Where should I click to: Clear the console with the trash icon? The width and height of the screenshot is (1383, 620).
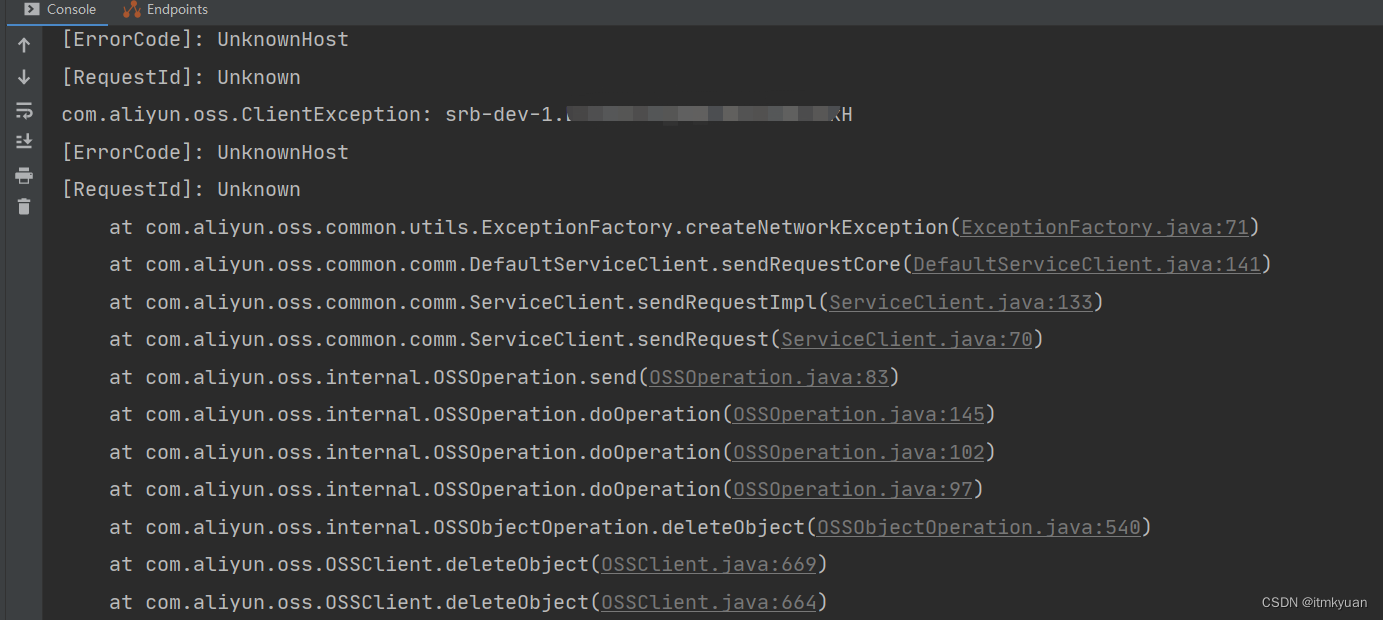coord(24,207)
